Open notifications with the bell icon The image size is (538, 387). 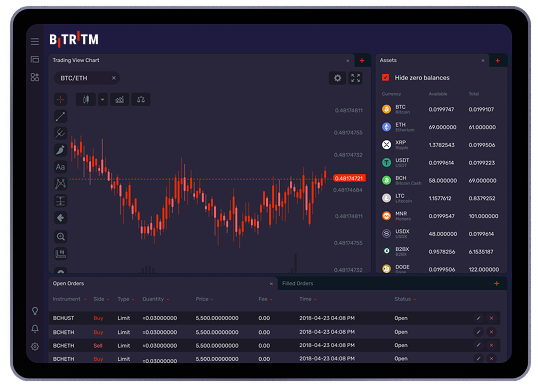(x=35, y=329)
